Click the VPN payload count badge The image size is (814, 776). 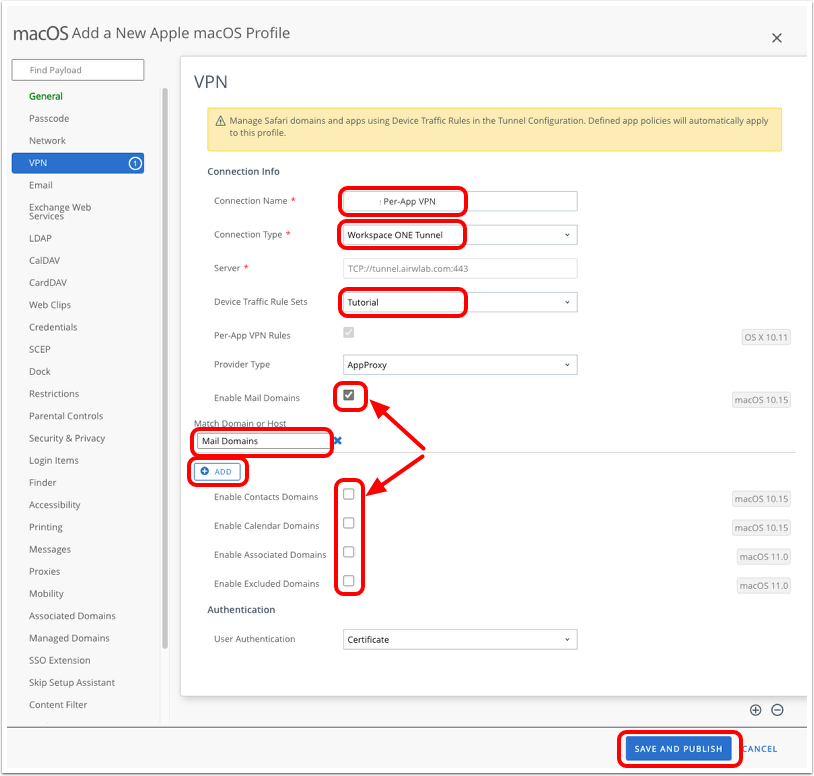pos(135,163)
